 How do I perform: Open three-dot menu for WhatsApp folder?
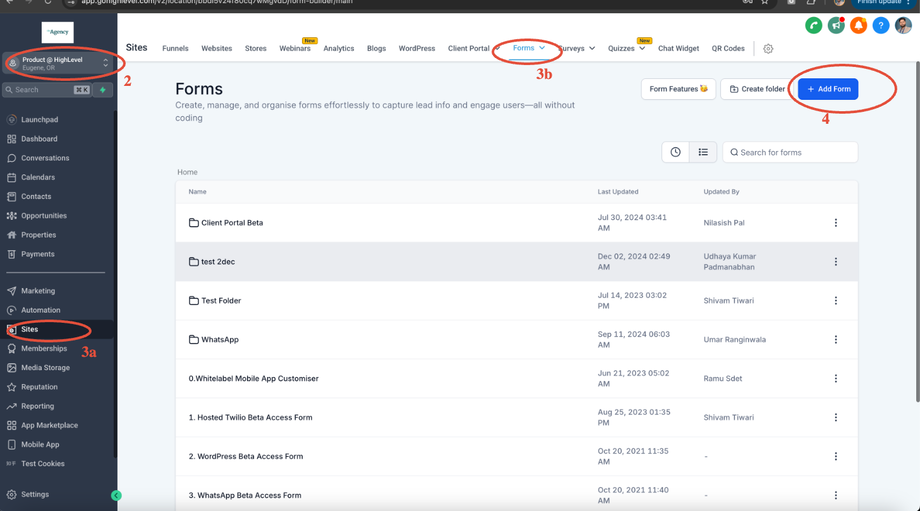coord(836,340)
